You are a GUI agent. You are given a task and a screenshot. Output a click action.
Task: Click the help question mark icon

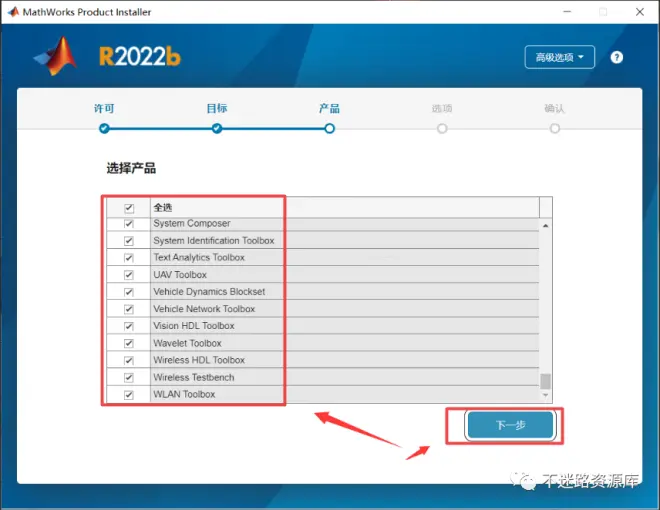616,57
